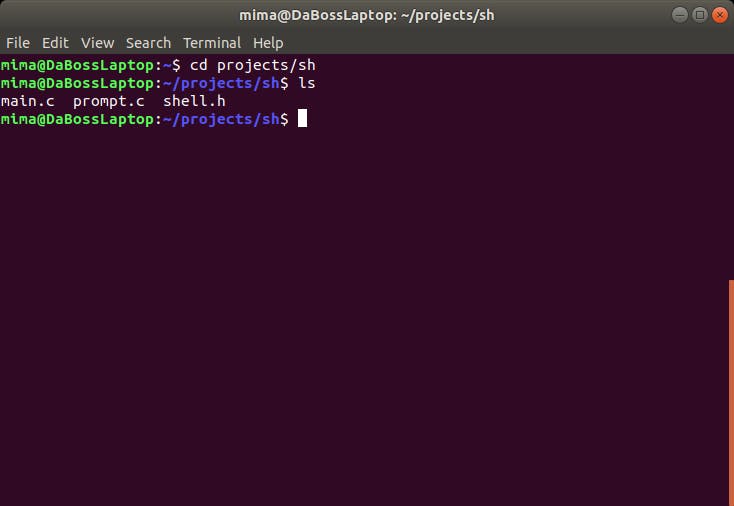
Task: Open the File menu
Action: [x=18, y=43]
